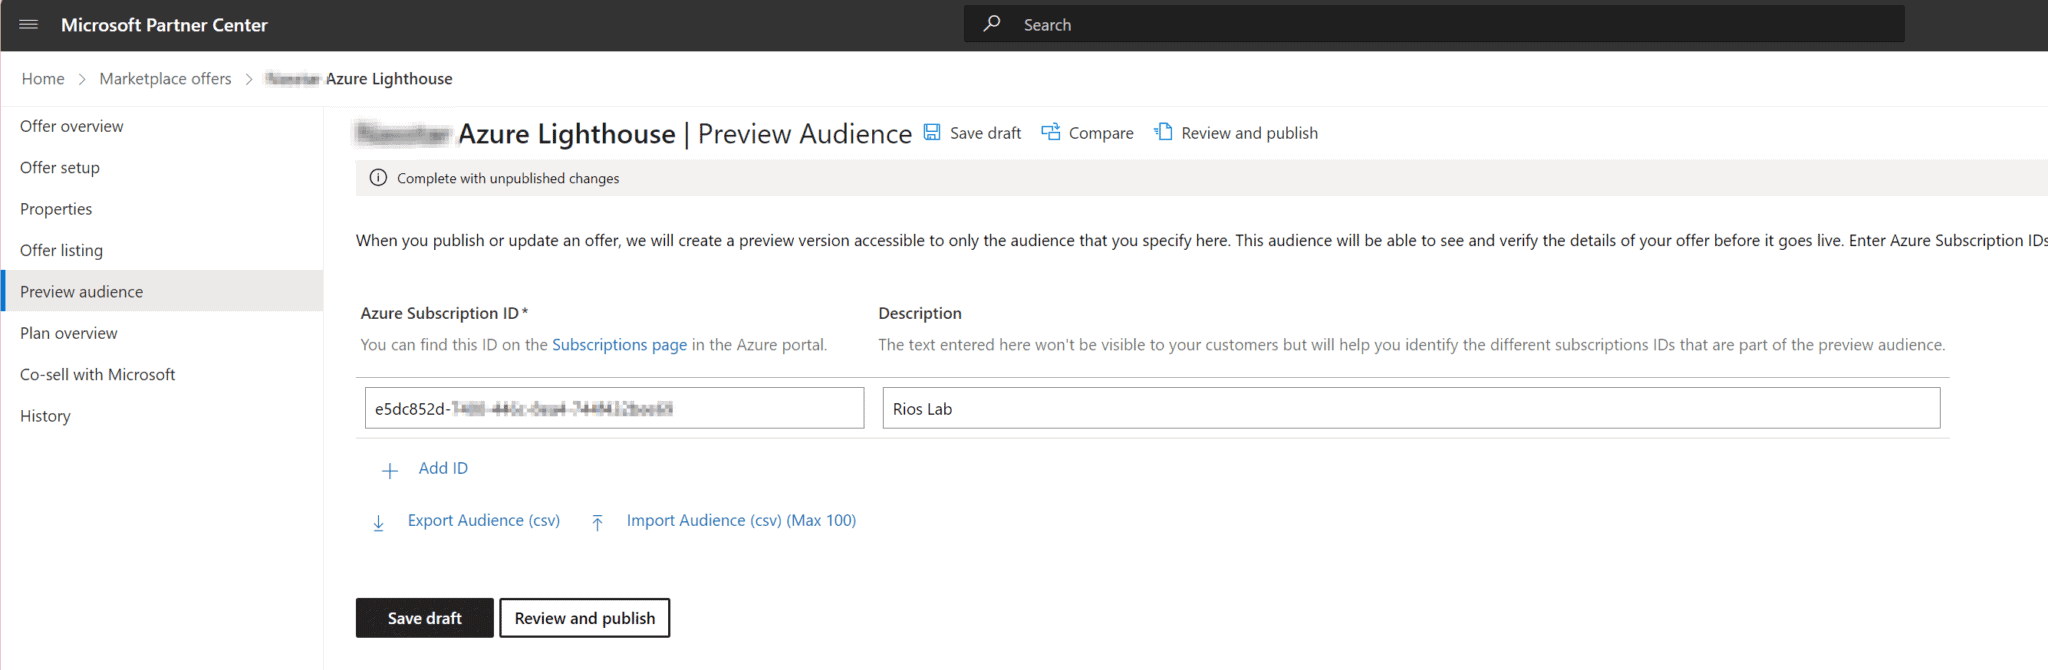Open the Subscriptions page link
Screen dimensions: 2048x670
pyautogui.click(x=619, y=345)
